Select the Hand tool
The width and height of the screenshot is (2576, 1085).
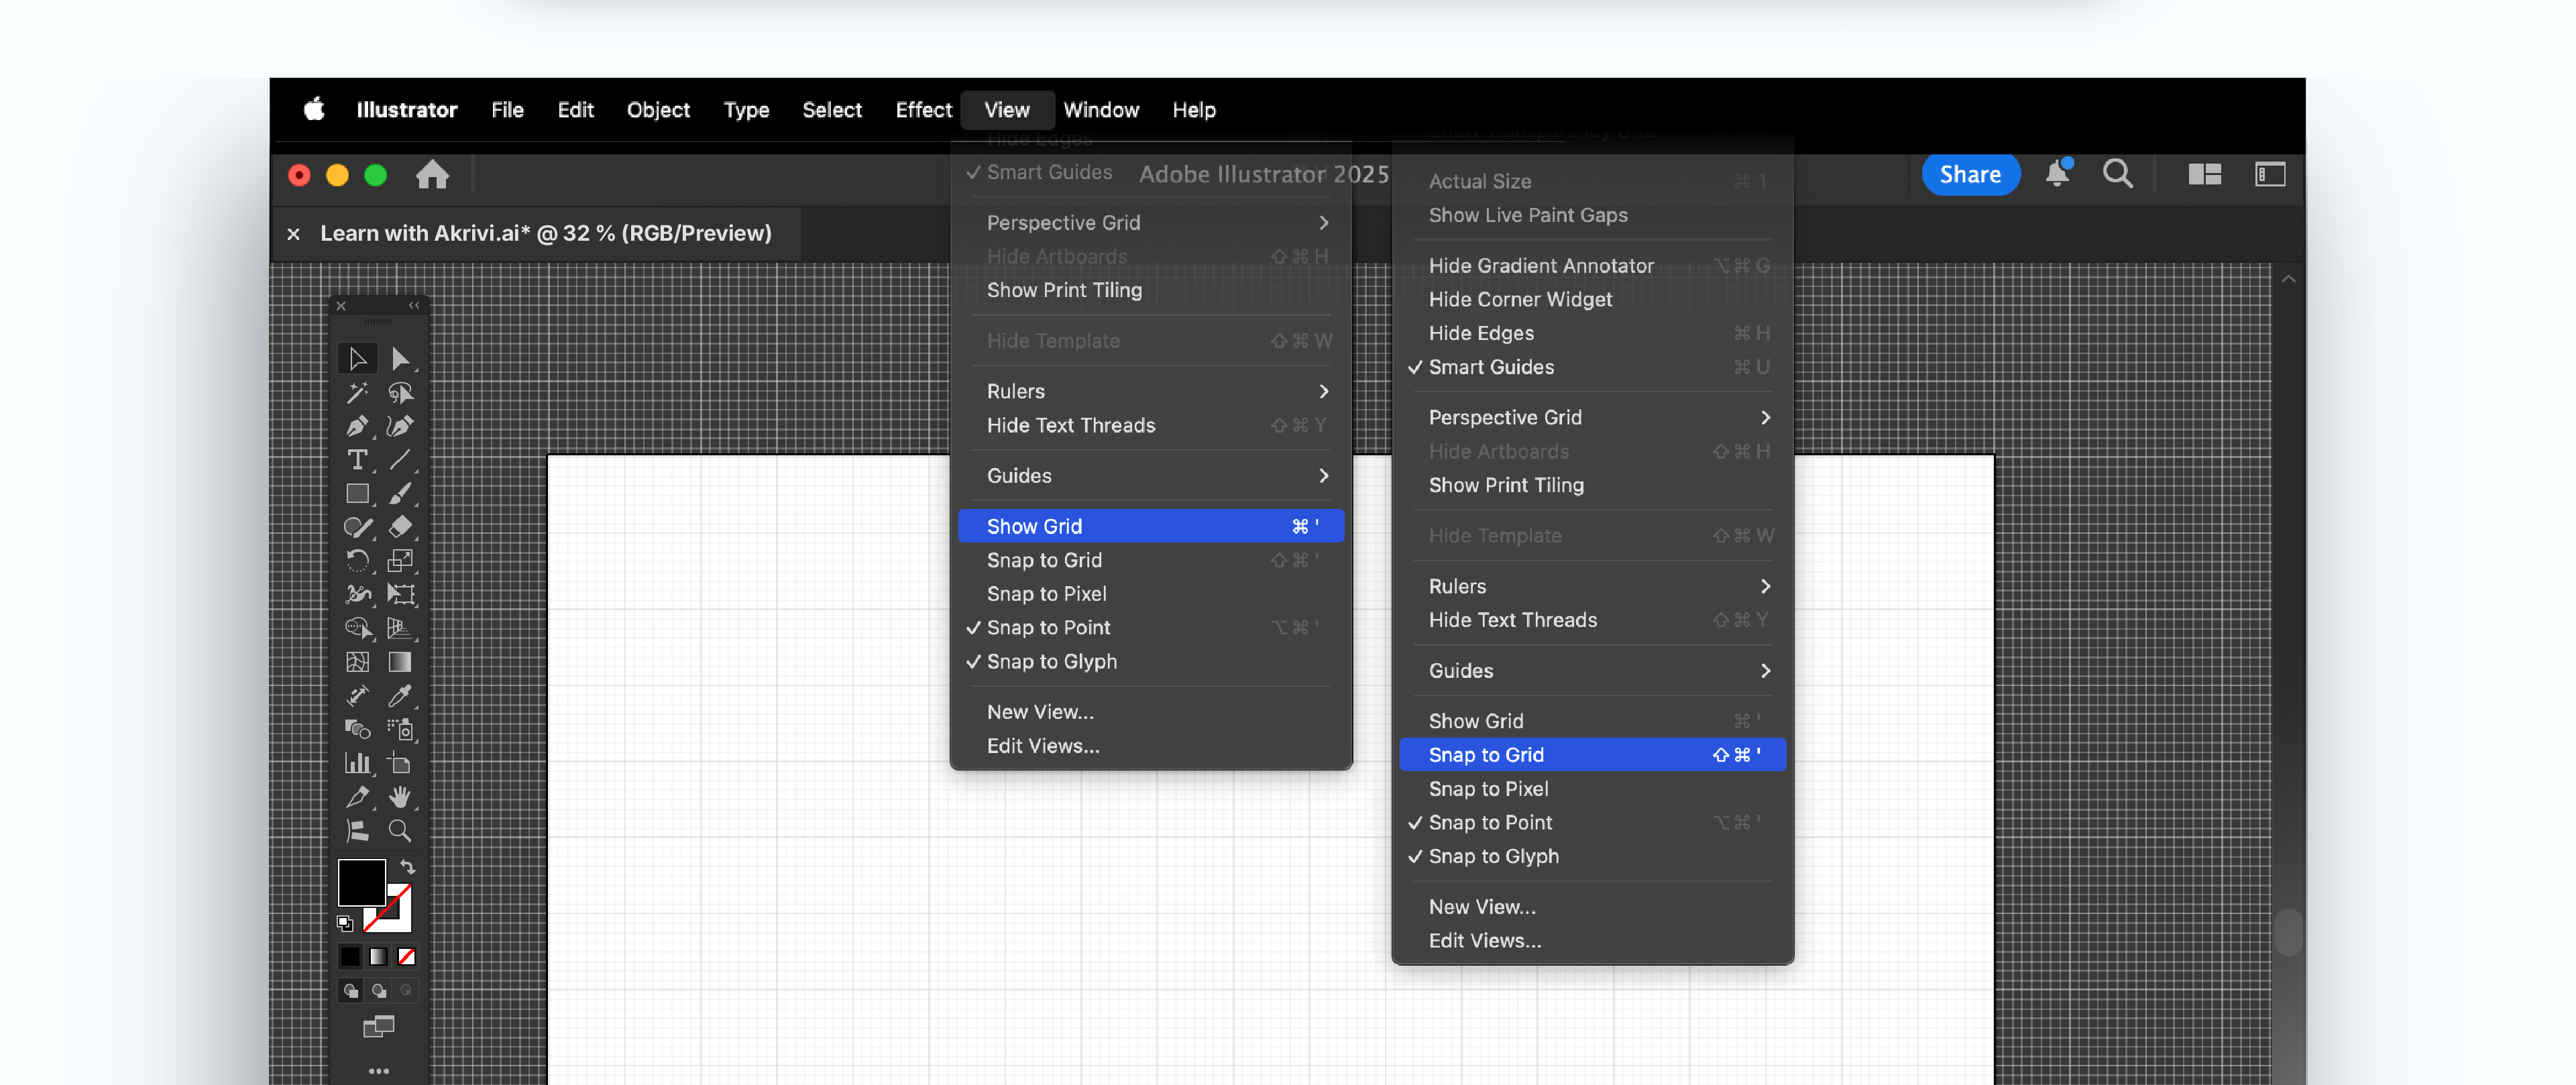pos(400,797)
